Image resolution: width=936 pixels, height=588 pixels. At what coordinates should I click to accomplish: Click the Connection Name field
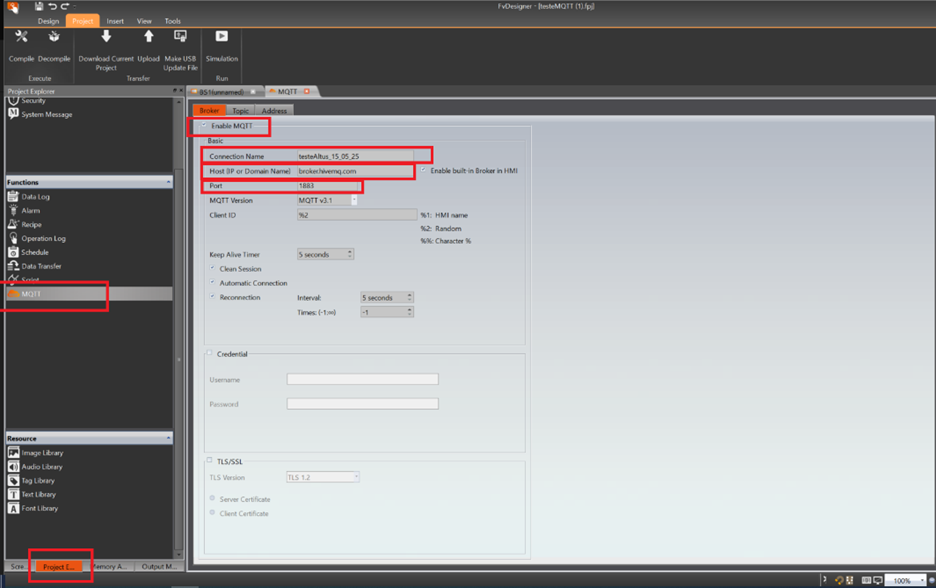[x=355, y=156]
